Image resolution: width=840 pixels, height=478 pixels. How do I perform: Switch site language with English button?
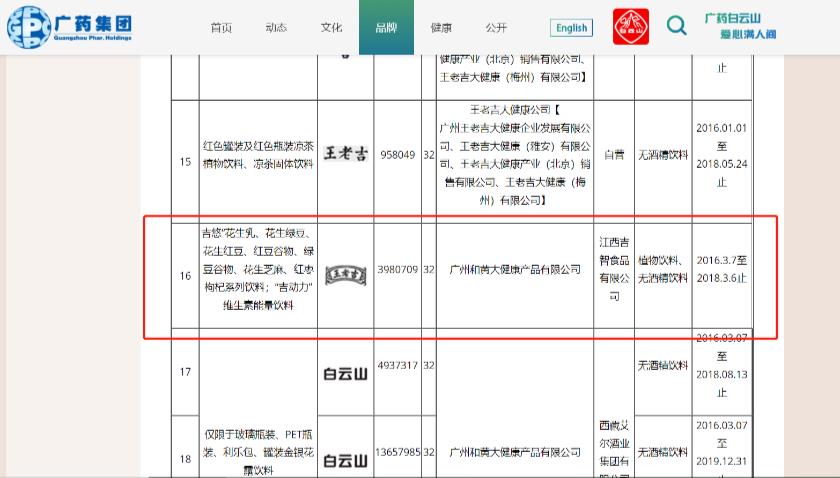[x=571, y=28]
